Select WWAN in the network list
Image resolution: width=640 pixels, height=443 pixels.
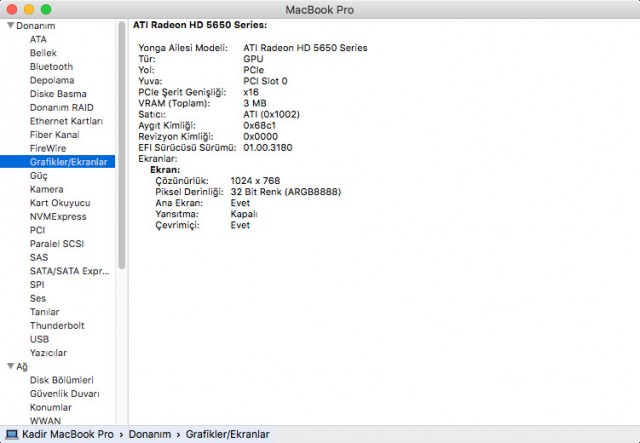45,420
